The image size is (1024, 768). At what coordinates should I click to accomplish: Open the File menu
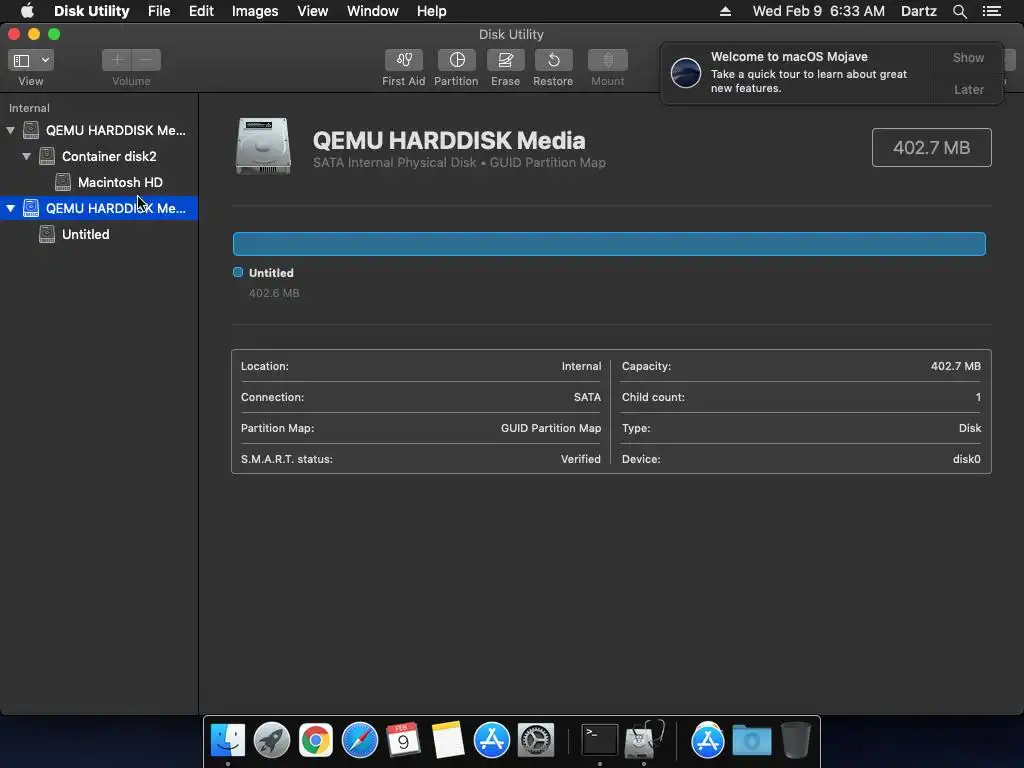159,11
